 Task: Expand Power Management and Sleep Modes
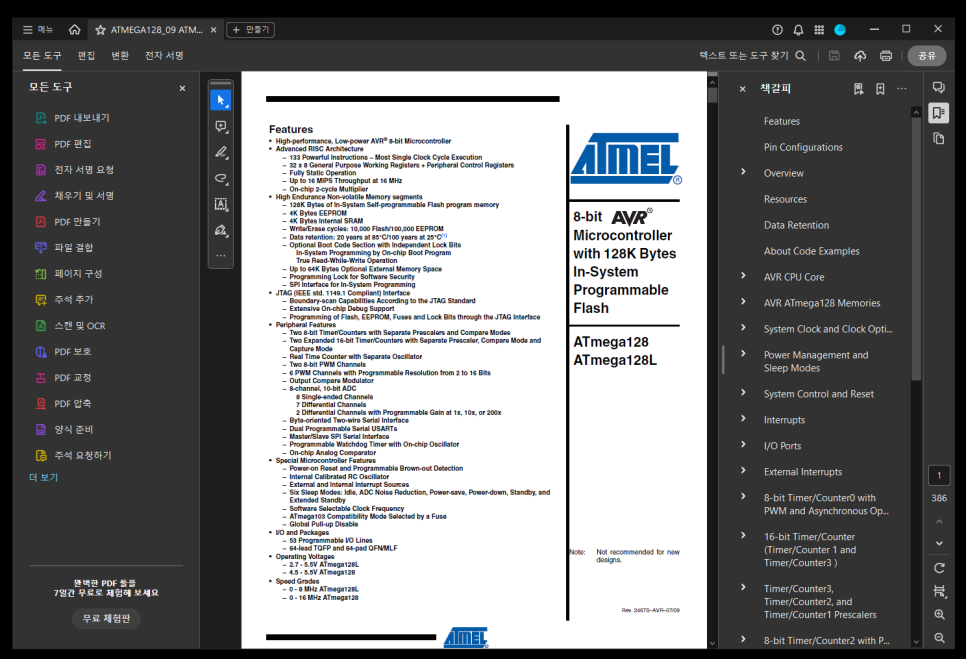pyautogui.click(x=743, y=354)
